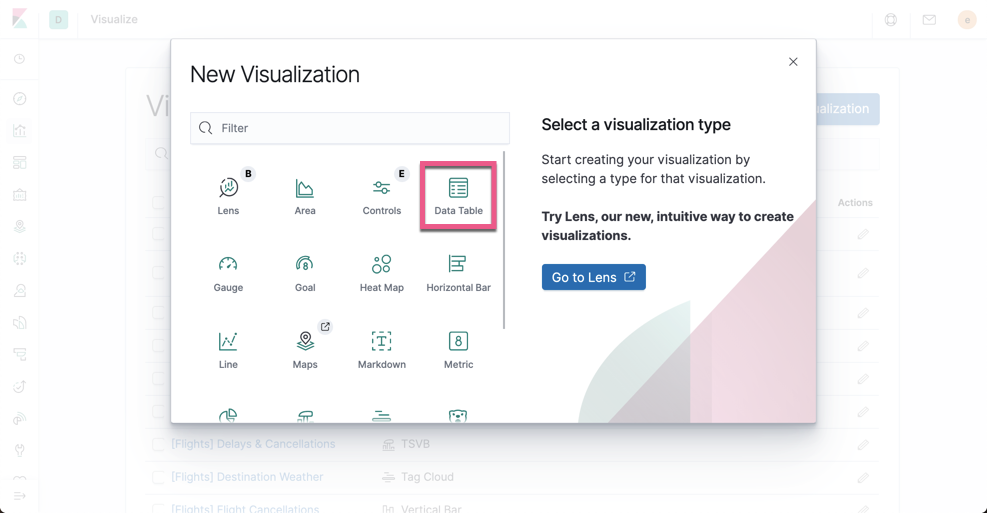Tick checkbox for [Flights] Delays & Cancellations
987x513 pixels.
coord(159,444)
